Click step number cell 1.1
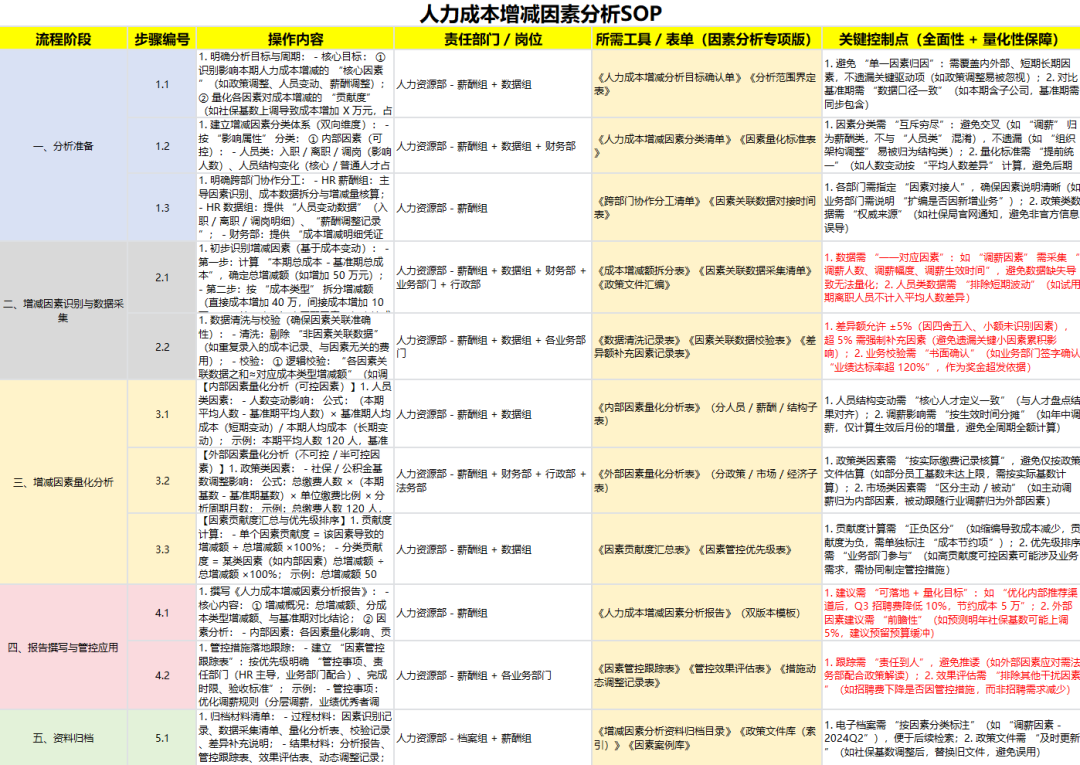Image resolution: width=1080 pixels, height=765 pixels. (162, 84)
